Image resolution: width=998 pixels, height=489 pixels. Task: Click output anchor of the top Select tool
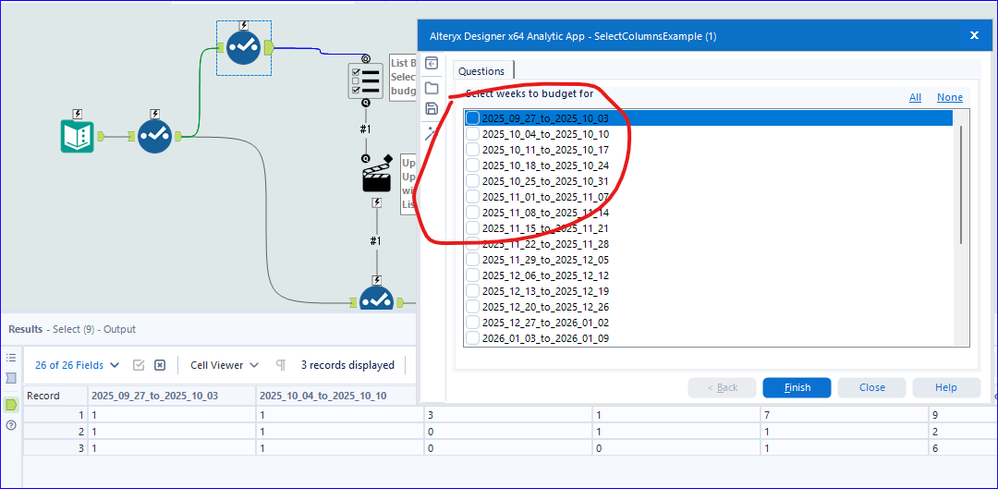coord(269,47)
